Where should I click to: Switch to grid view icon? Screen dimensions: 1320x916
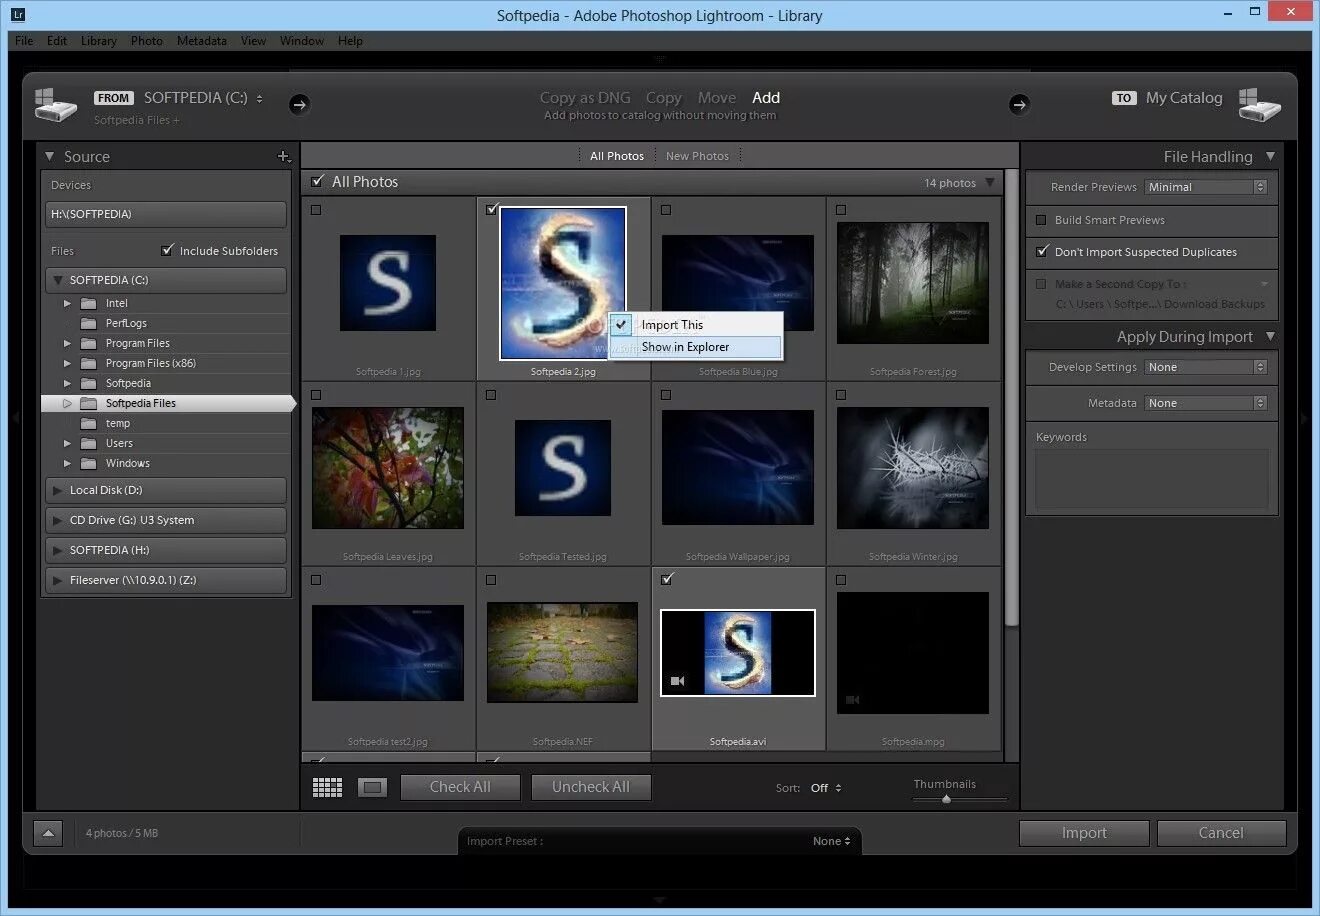(327, 788)
